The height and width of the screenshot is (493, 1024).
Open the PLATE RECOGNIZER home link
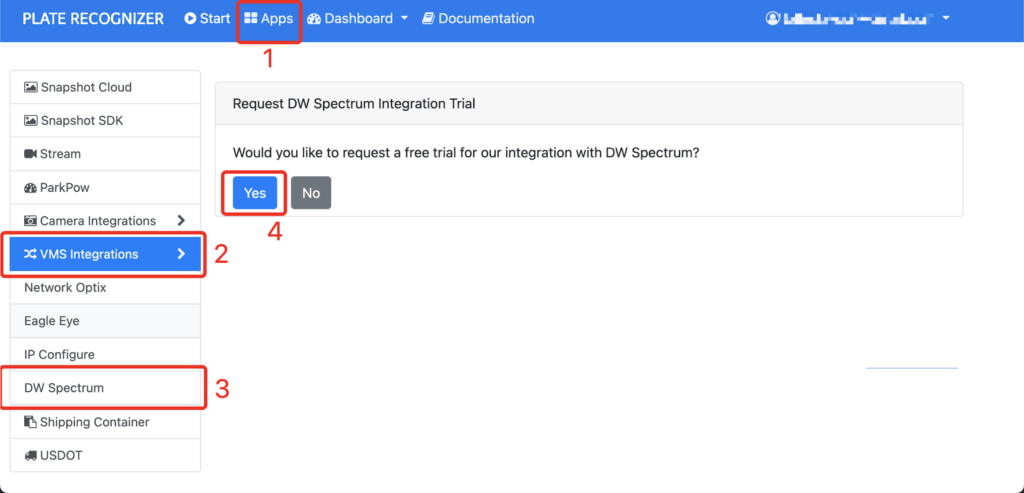(x=93, y=19)
